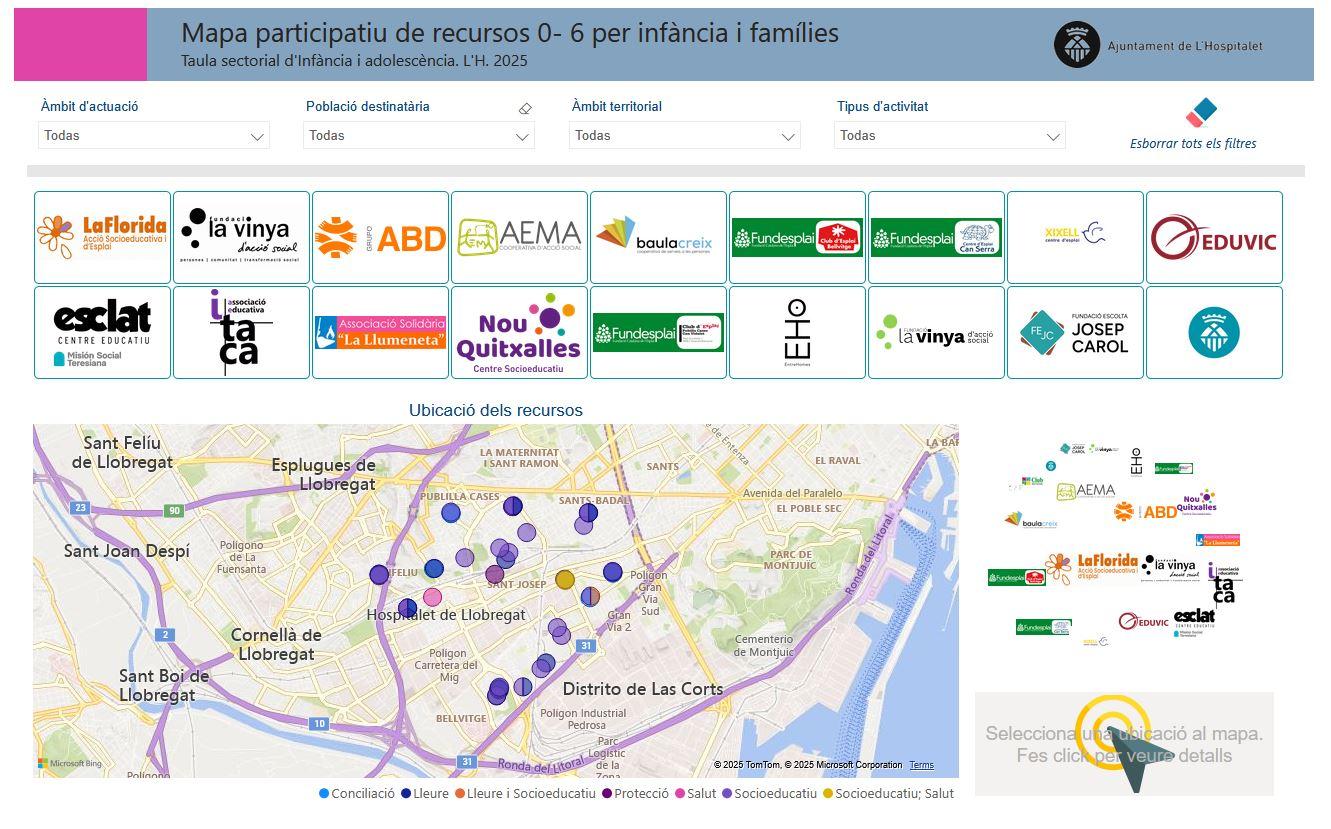Select the Nou Quitxalles tile
This screenshot has width=1331, height=829.
[x=519, y=332]
